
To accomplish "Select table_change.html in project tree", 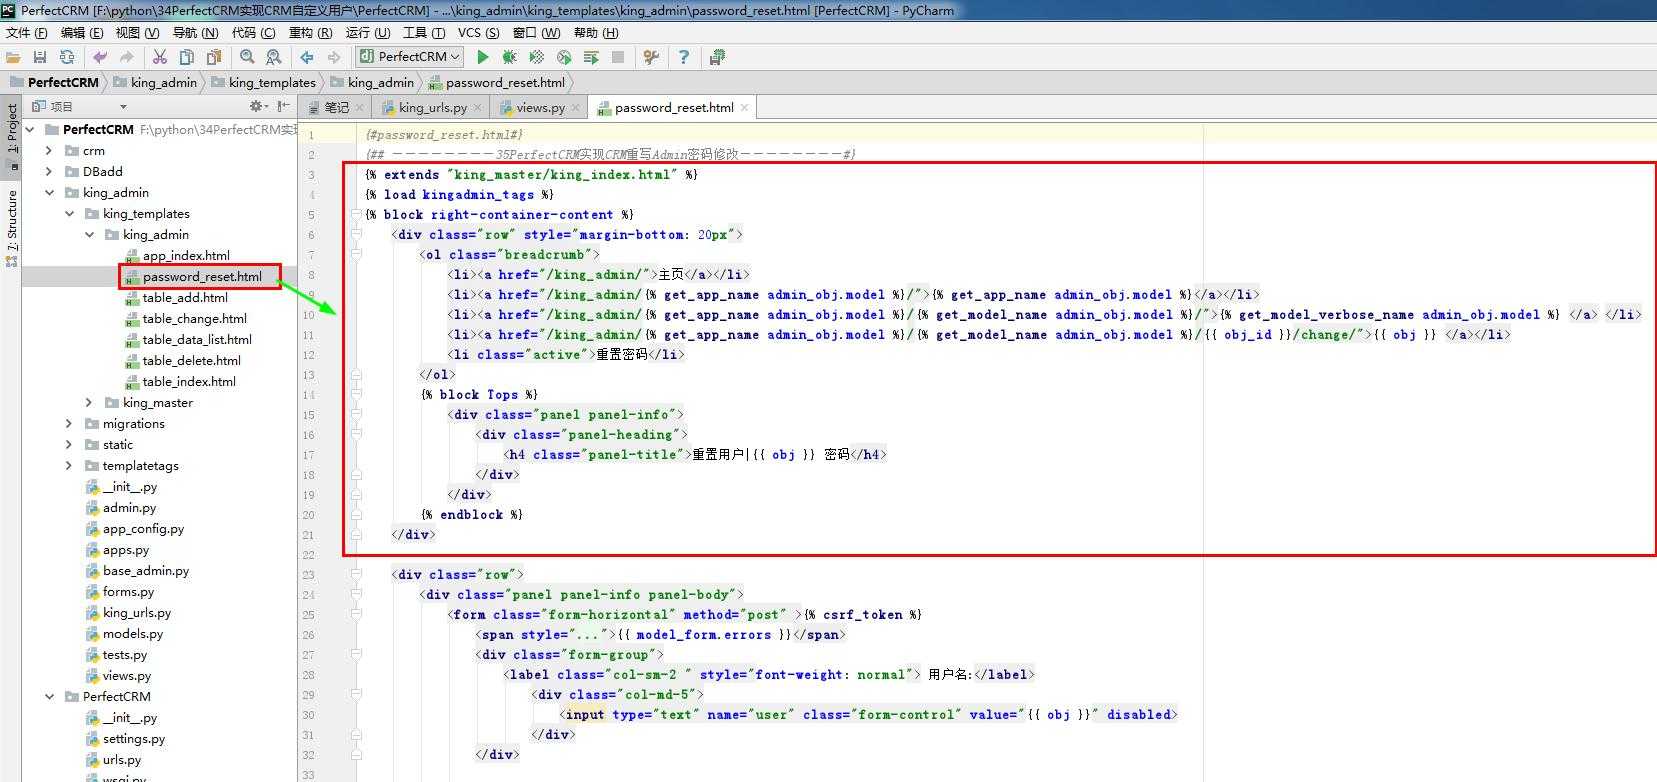I will [x=194, y=318].
